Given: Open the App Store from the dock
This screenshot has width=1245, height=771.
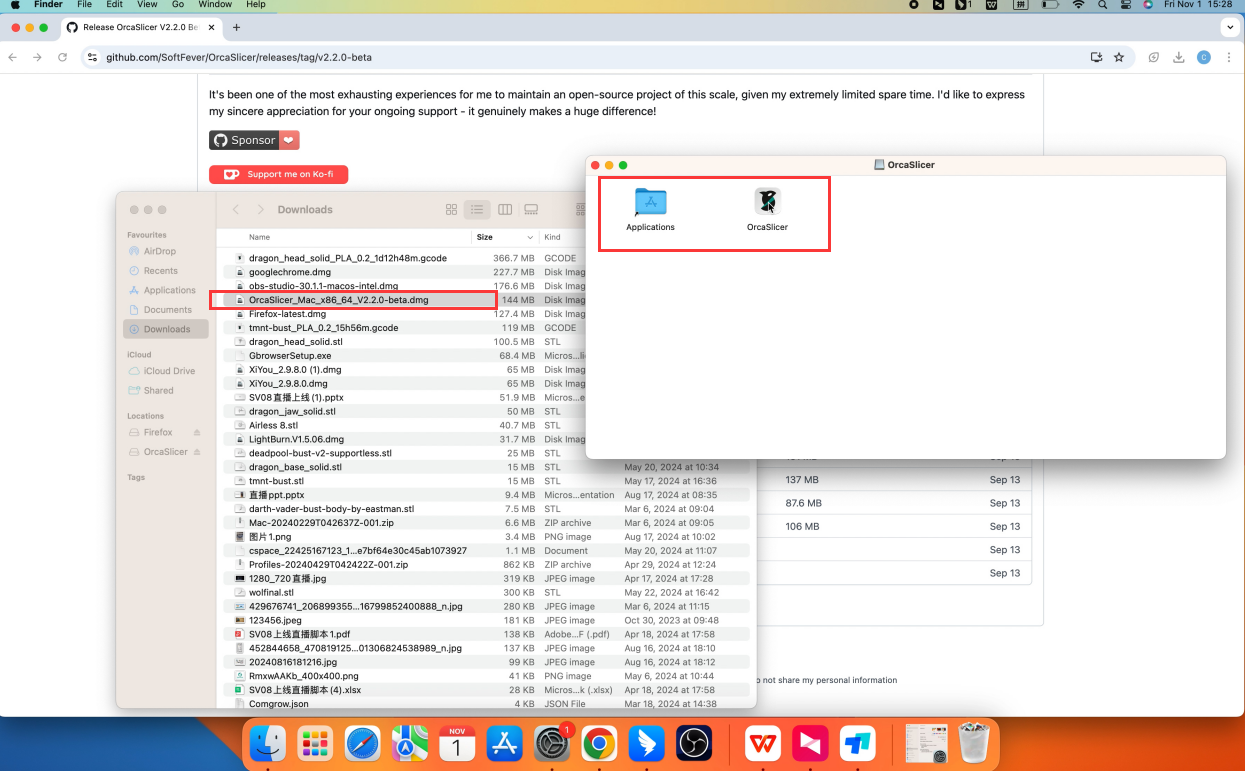Looking at the screenshot, I should pyautogui.click(x=504, y=743).
